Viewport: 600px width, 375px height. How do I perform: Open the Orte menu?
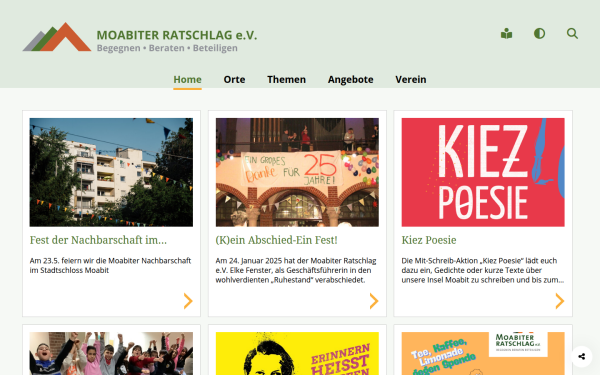pos(234,80)
